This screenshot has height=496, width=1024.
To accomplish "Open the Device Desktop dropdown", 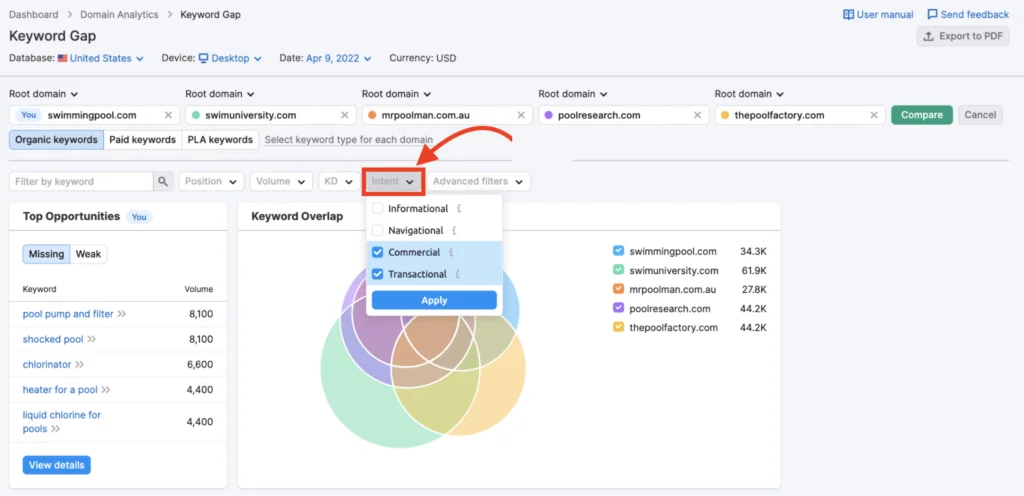I will [230, 58].
